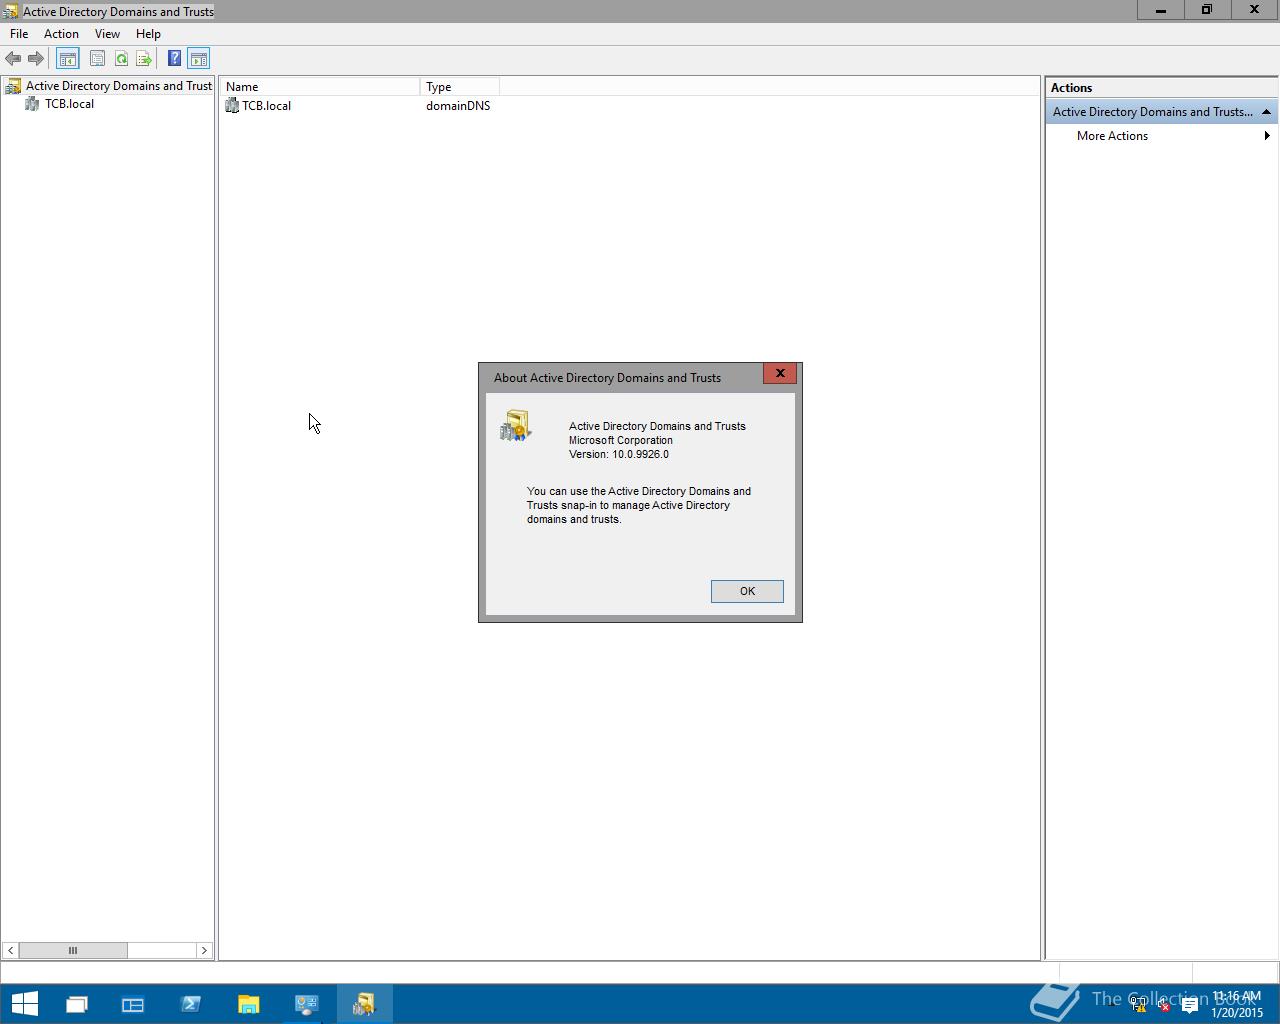This screenshot has width=1280, height=1024.
Task: Click the tree pane horizontal scrollbar thumb
Action: point(73,950)
